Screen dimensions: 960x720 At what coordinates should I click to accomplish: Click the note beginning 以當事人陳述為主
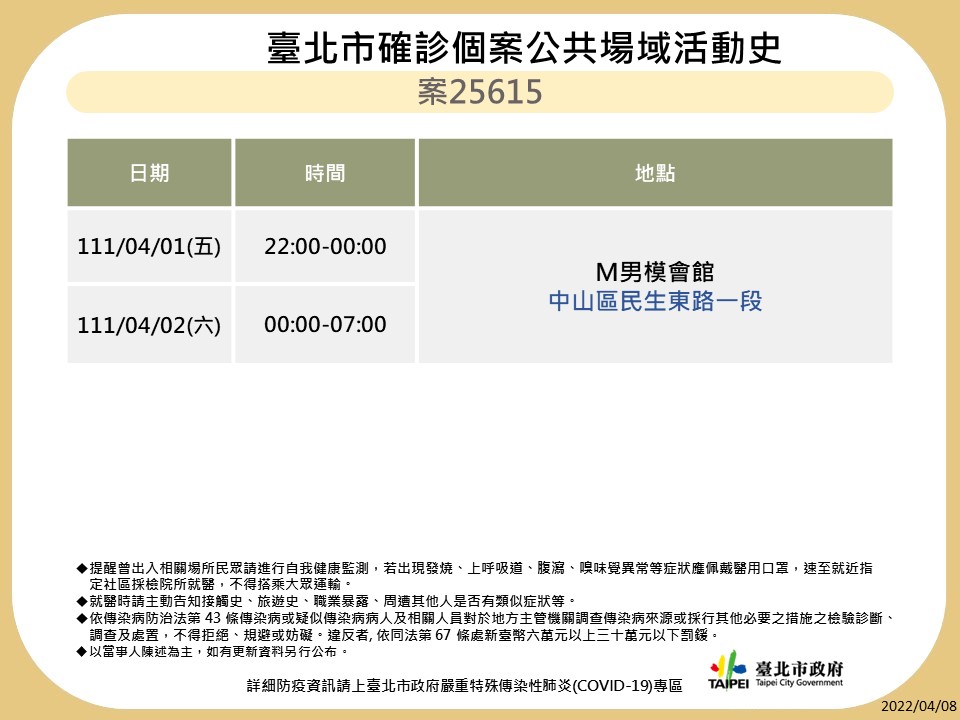(213, 651)
